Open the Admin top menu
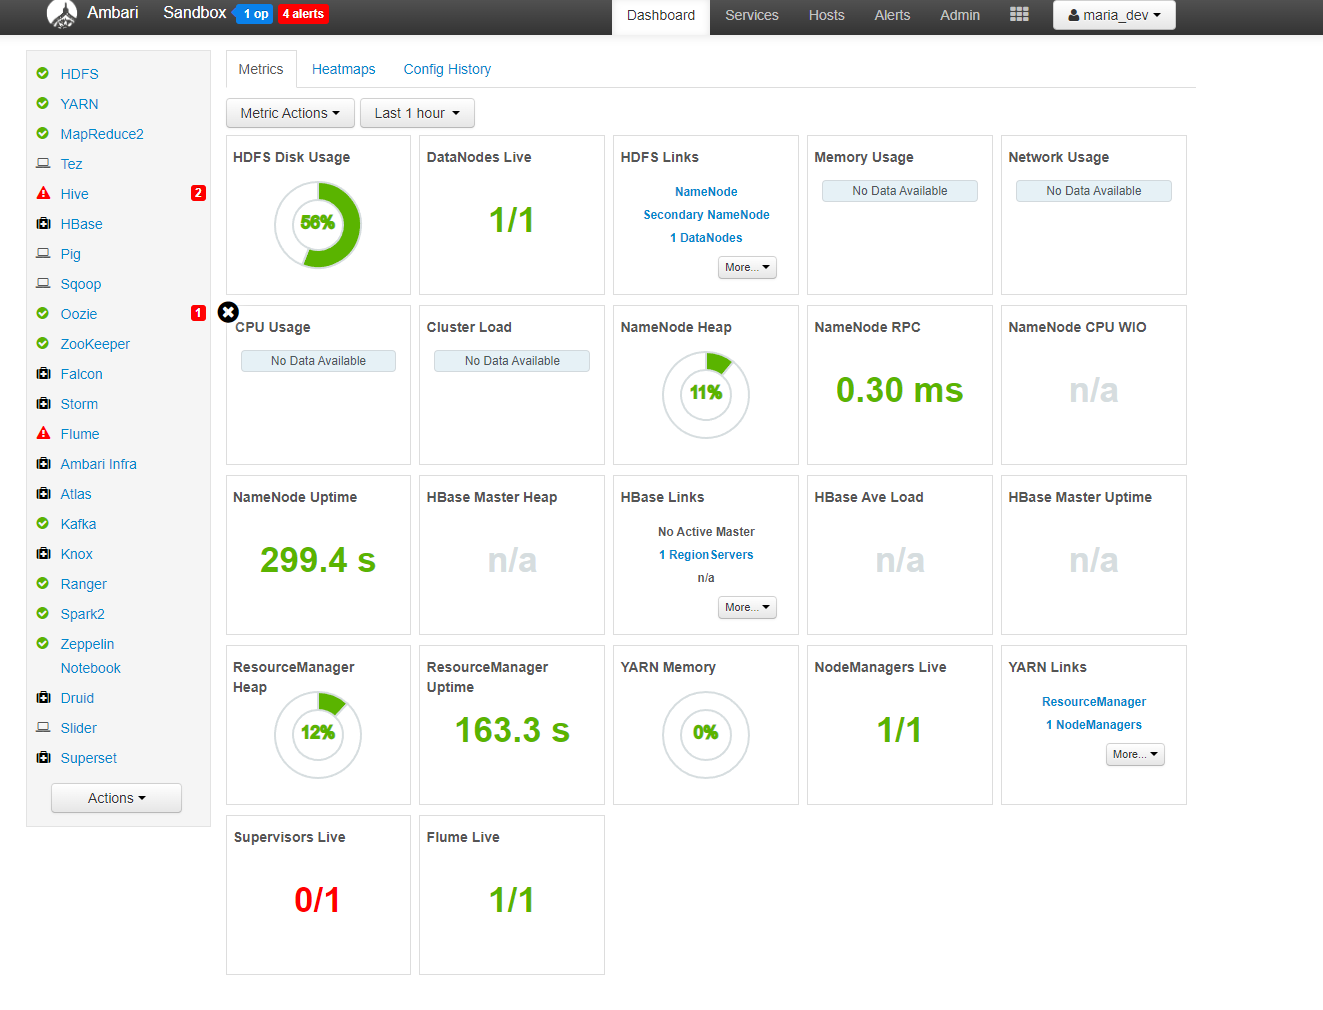The height and width of the screenshot is (1010, 1323). 960,15
